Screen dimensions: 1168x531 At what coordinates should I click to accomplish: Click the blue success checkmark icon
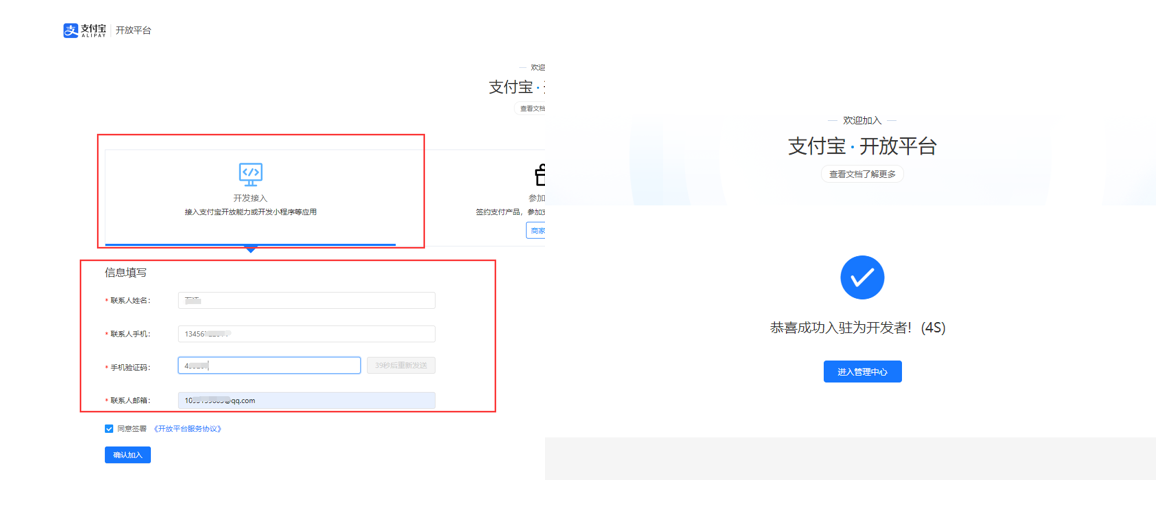862,277
